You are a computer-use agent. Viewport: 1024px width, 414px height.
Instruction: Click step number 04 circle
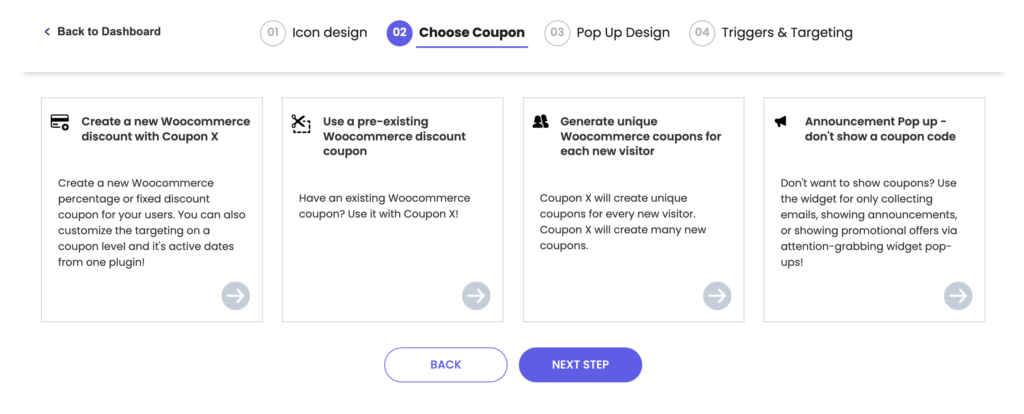pyautogui.click(x=702, y=33)
